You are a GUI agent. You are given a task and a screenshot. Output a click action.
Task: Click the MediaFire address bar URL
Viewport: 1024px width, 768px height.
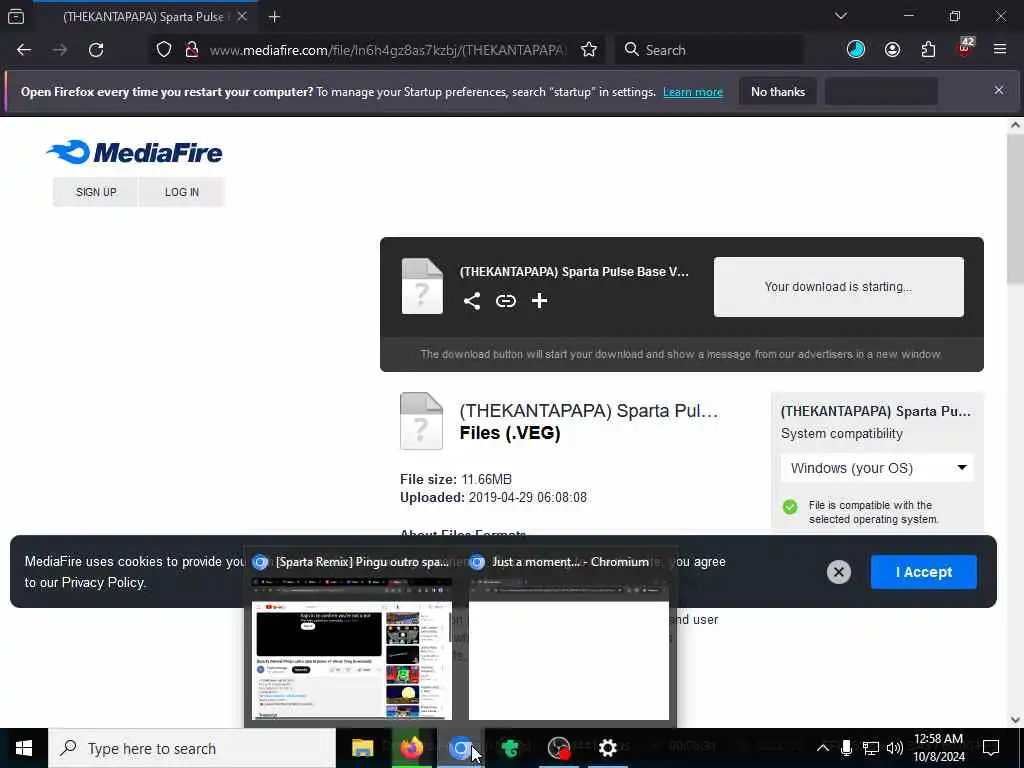click(388, 50)
